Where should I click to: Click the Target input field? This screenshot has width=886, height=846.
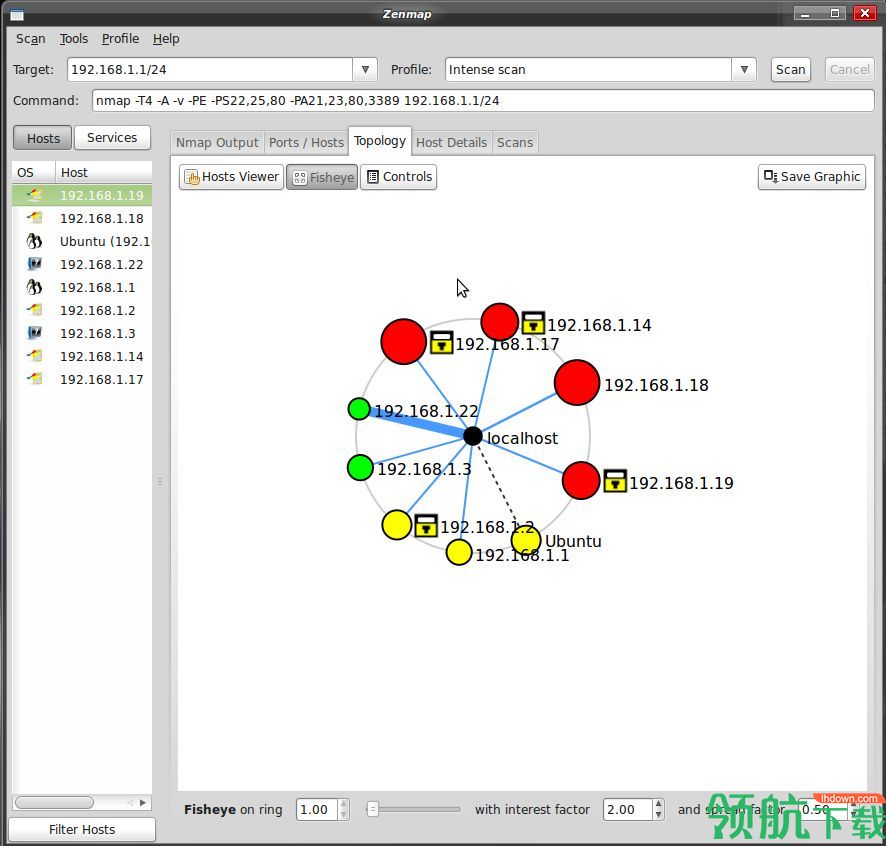tap(210, 70)
